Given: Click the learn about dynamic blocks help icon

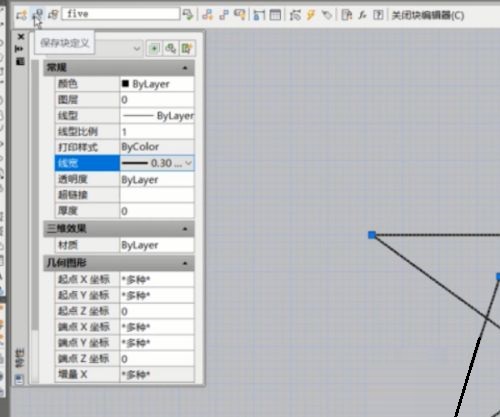Looking at the screenshot, I should pyautogui.click(x=378, y=15).
